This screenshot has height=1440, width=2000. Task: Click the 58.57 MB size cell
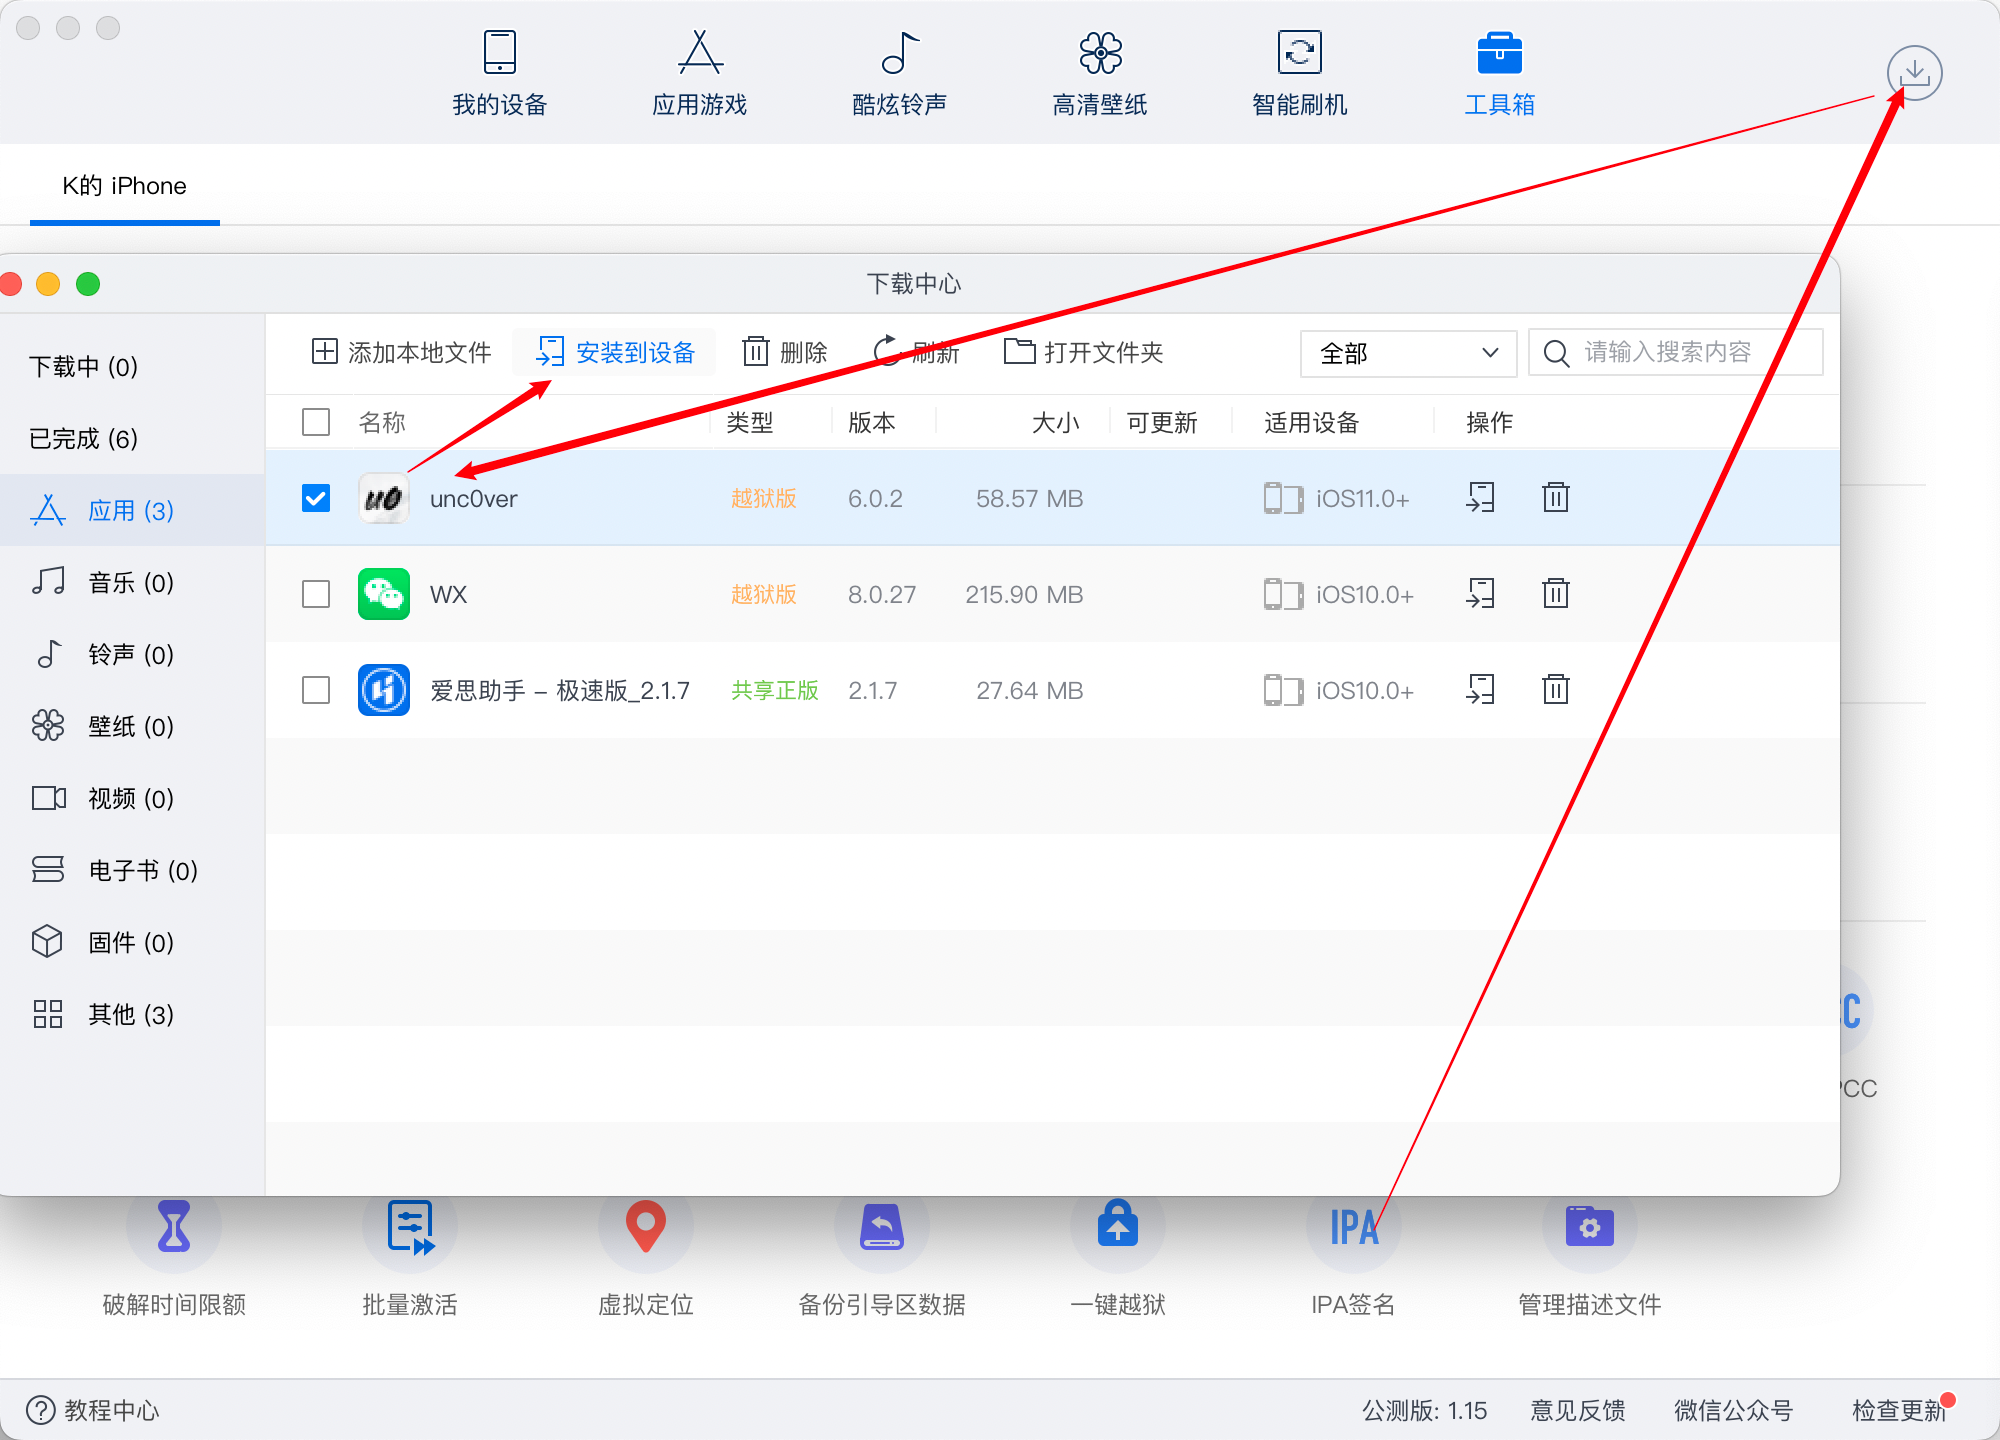point(1029,498)
